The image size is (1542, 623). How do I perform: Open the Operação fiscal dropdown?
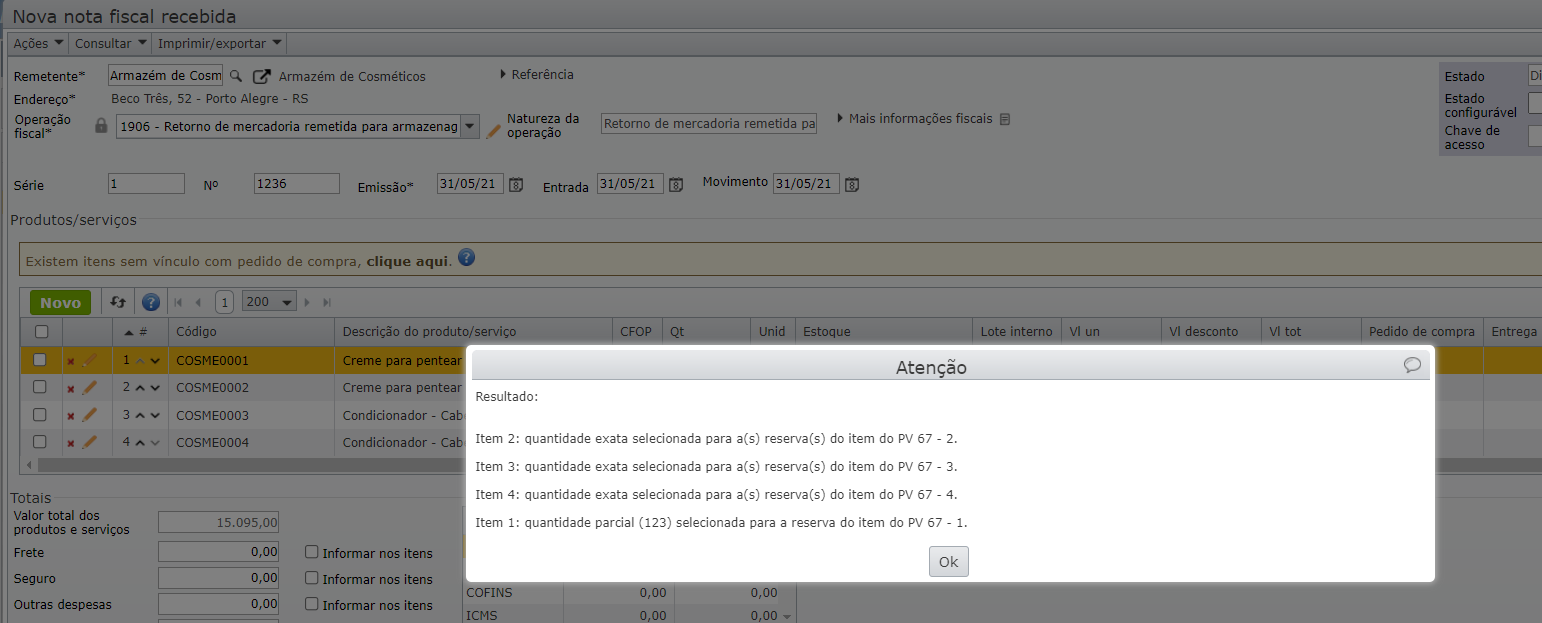pyautogui.click(x=469, y=127)
